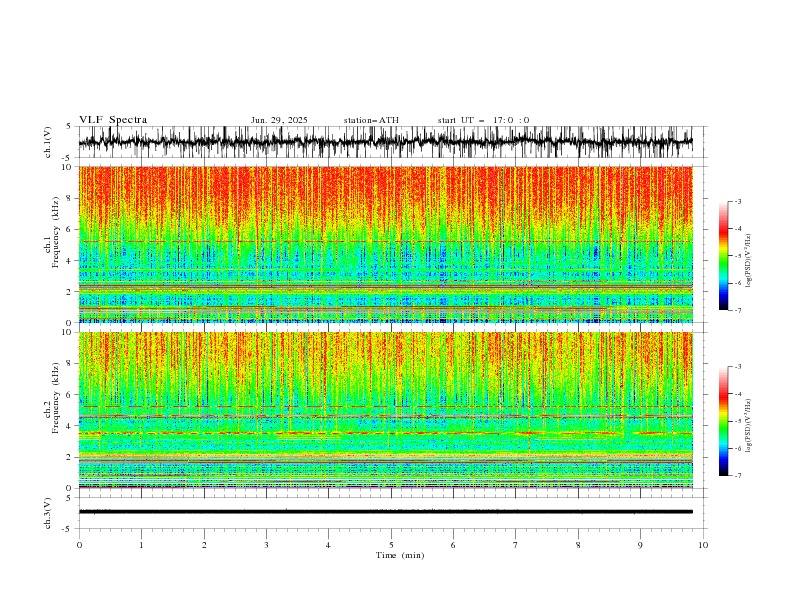Viewport: 792px width, 612px height.
Task: Click the ch.1 spectrogram color scale bar
Action: tap(724, 256)
